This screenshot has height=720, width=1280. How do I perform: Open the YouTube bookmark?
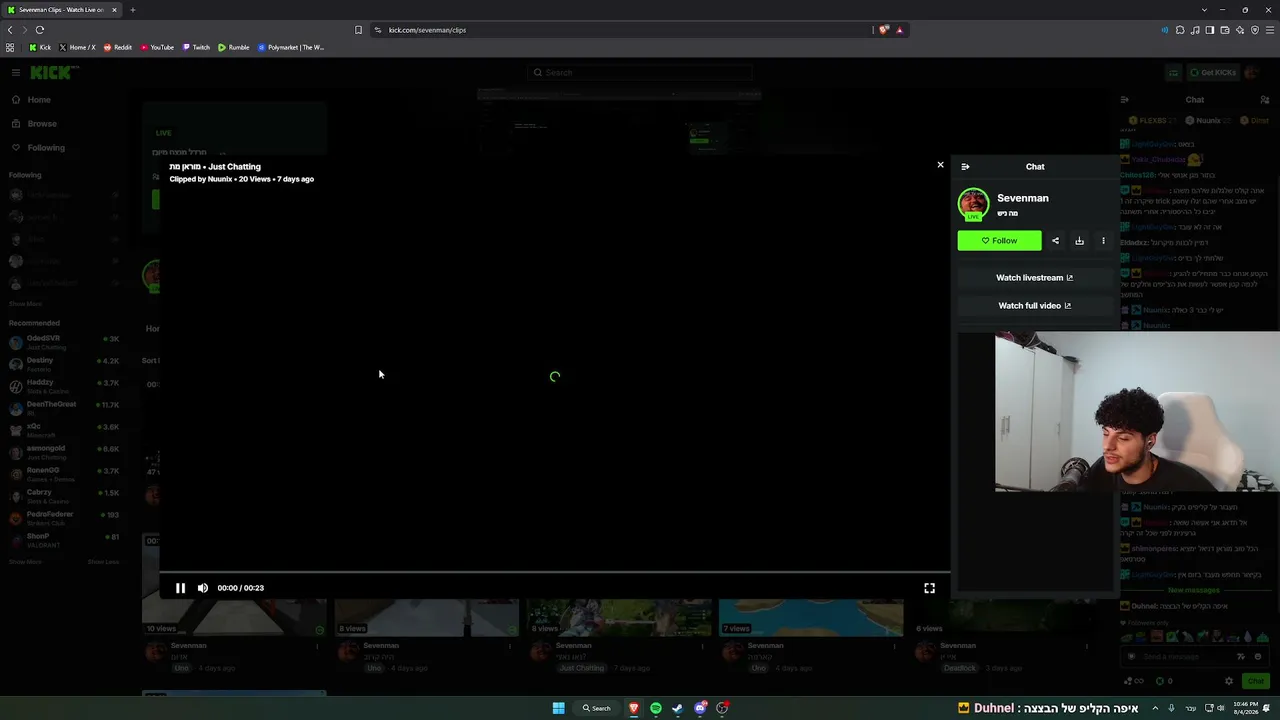pyautogui.click(x=157, y=47)
